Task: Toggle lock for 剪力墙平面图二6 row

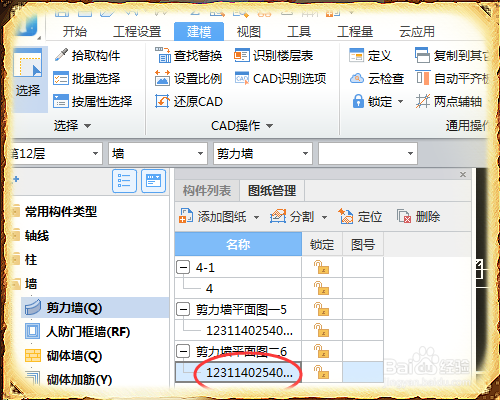Action: 322,351
